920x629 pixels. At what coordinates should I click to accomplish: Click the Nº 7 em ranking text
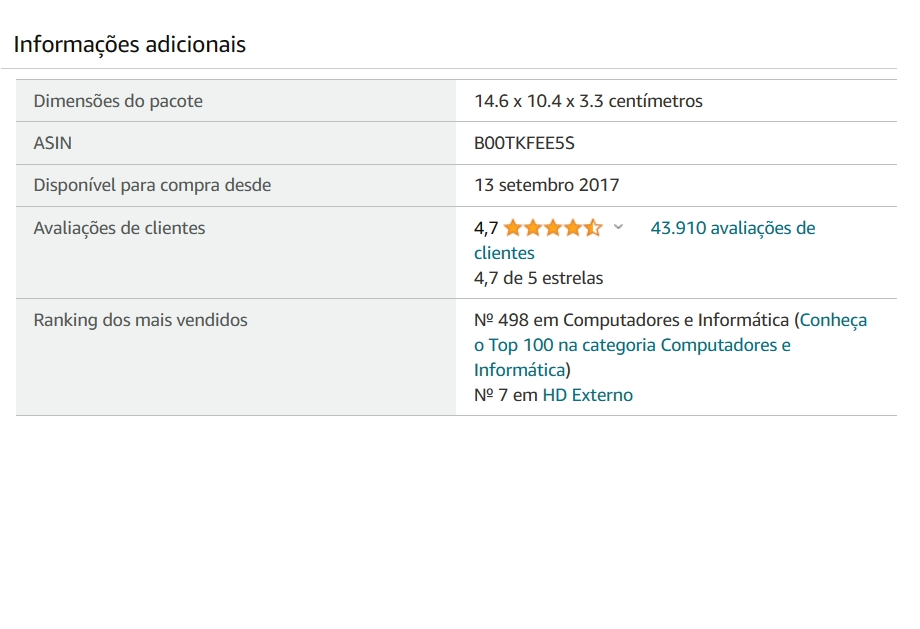tap(506, 395)
